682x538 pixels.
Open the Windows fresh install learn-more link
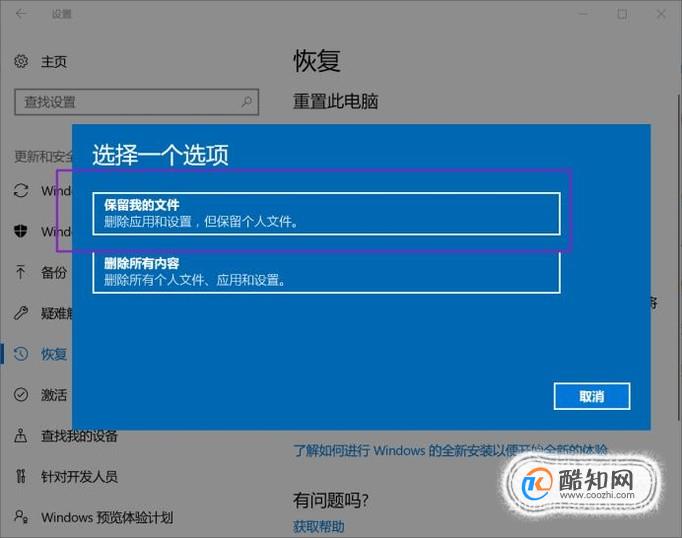(x=451, y=450)
